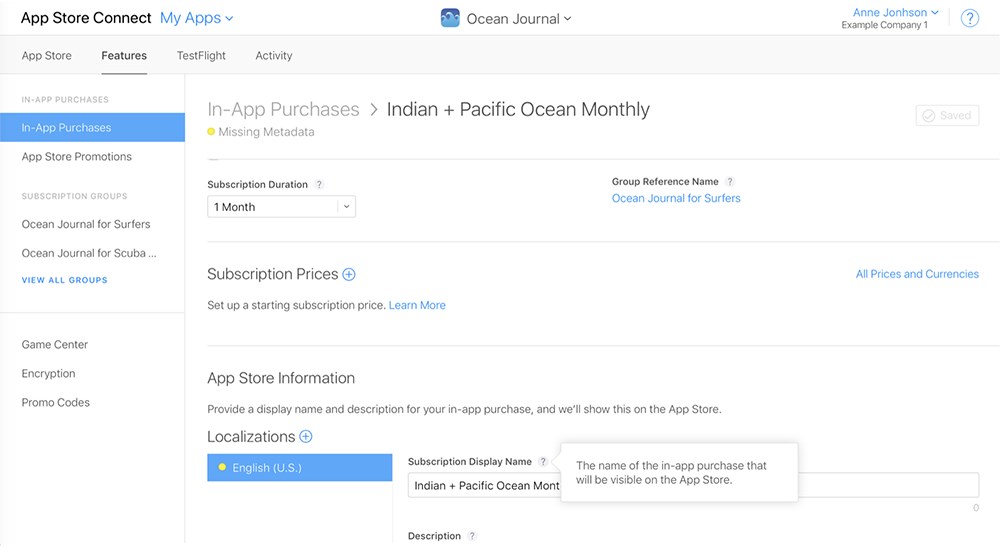Open Ocean Journal for Surfers sidebar group
The image size is (1000, 559).
[x=86, y=224]
